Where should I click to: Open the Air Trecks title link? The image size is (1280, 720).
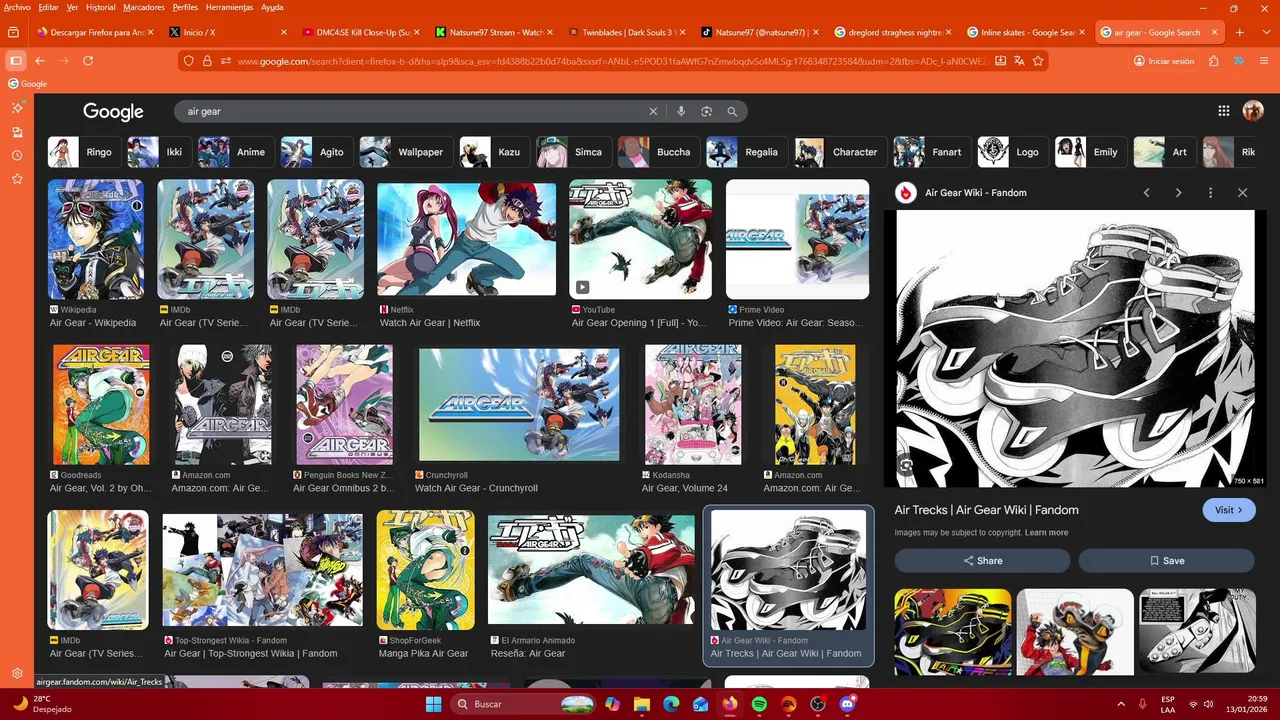(x=986, y=510)
